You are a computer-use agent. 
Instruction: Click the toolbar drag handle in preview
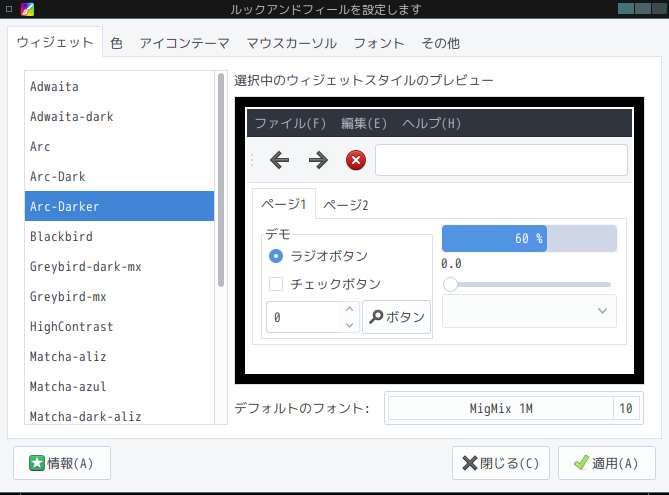(x=252, y=160)
